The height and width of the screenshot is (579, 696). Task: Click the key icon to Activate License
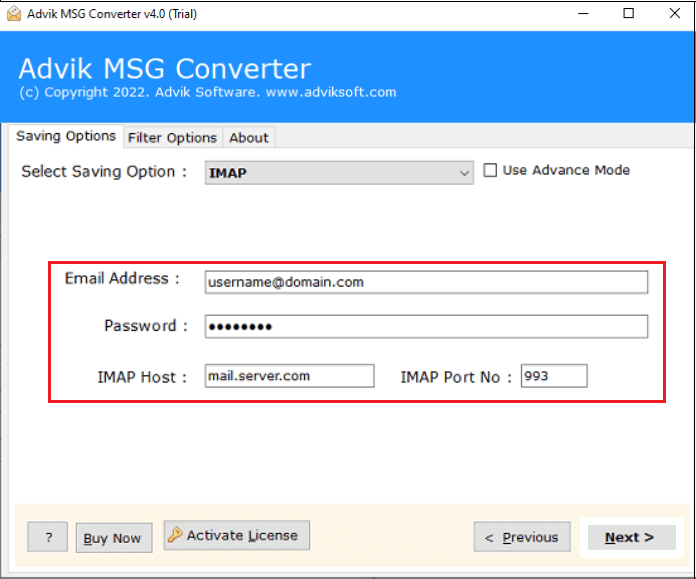click(175, 535)
